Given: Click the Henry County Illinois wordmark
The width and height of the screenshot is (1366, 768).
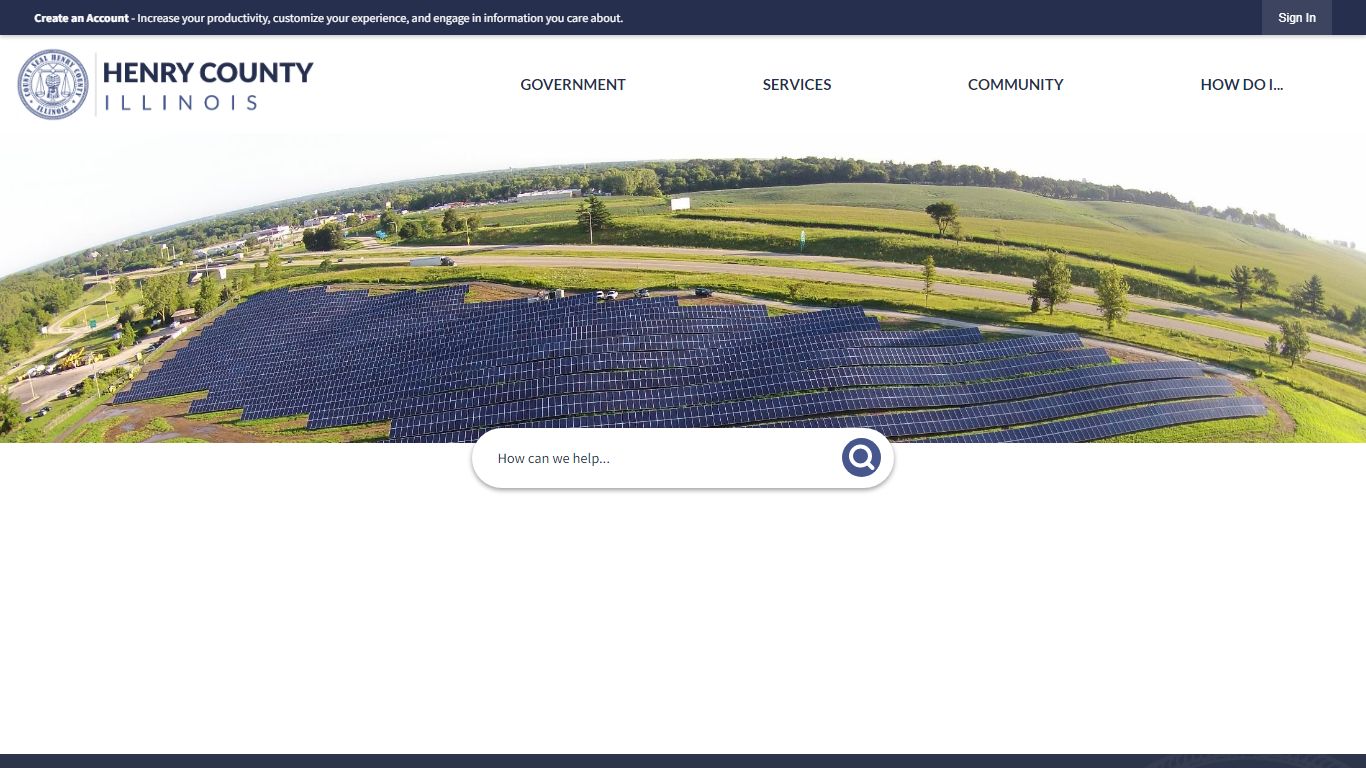Looking at the screenshot, I should point(208,85).
